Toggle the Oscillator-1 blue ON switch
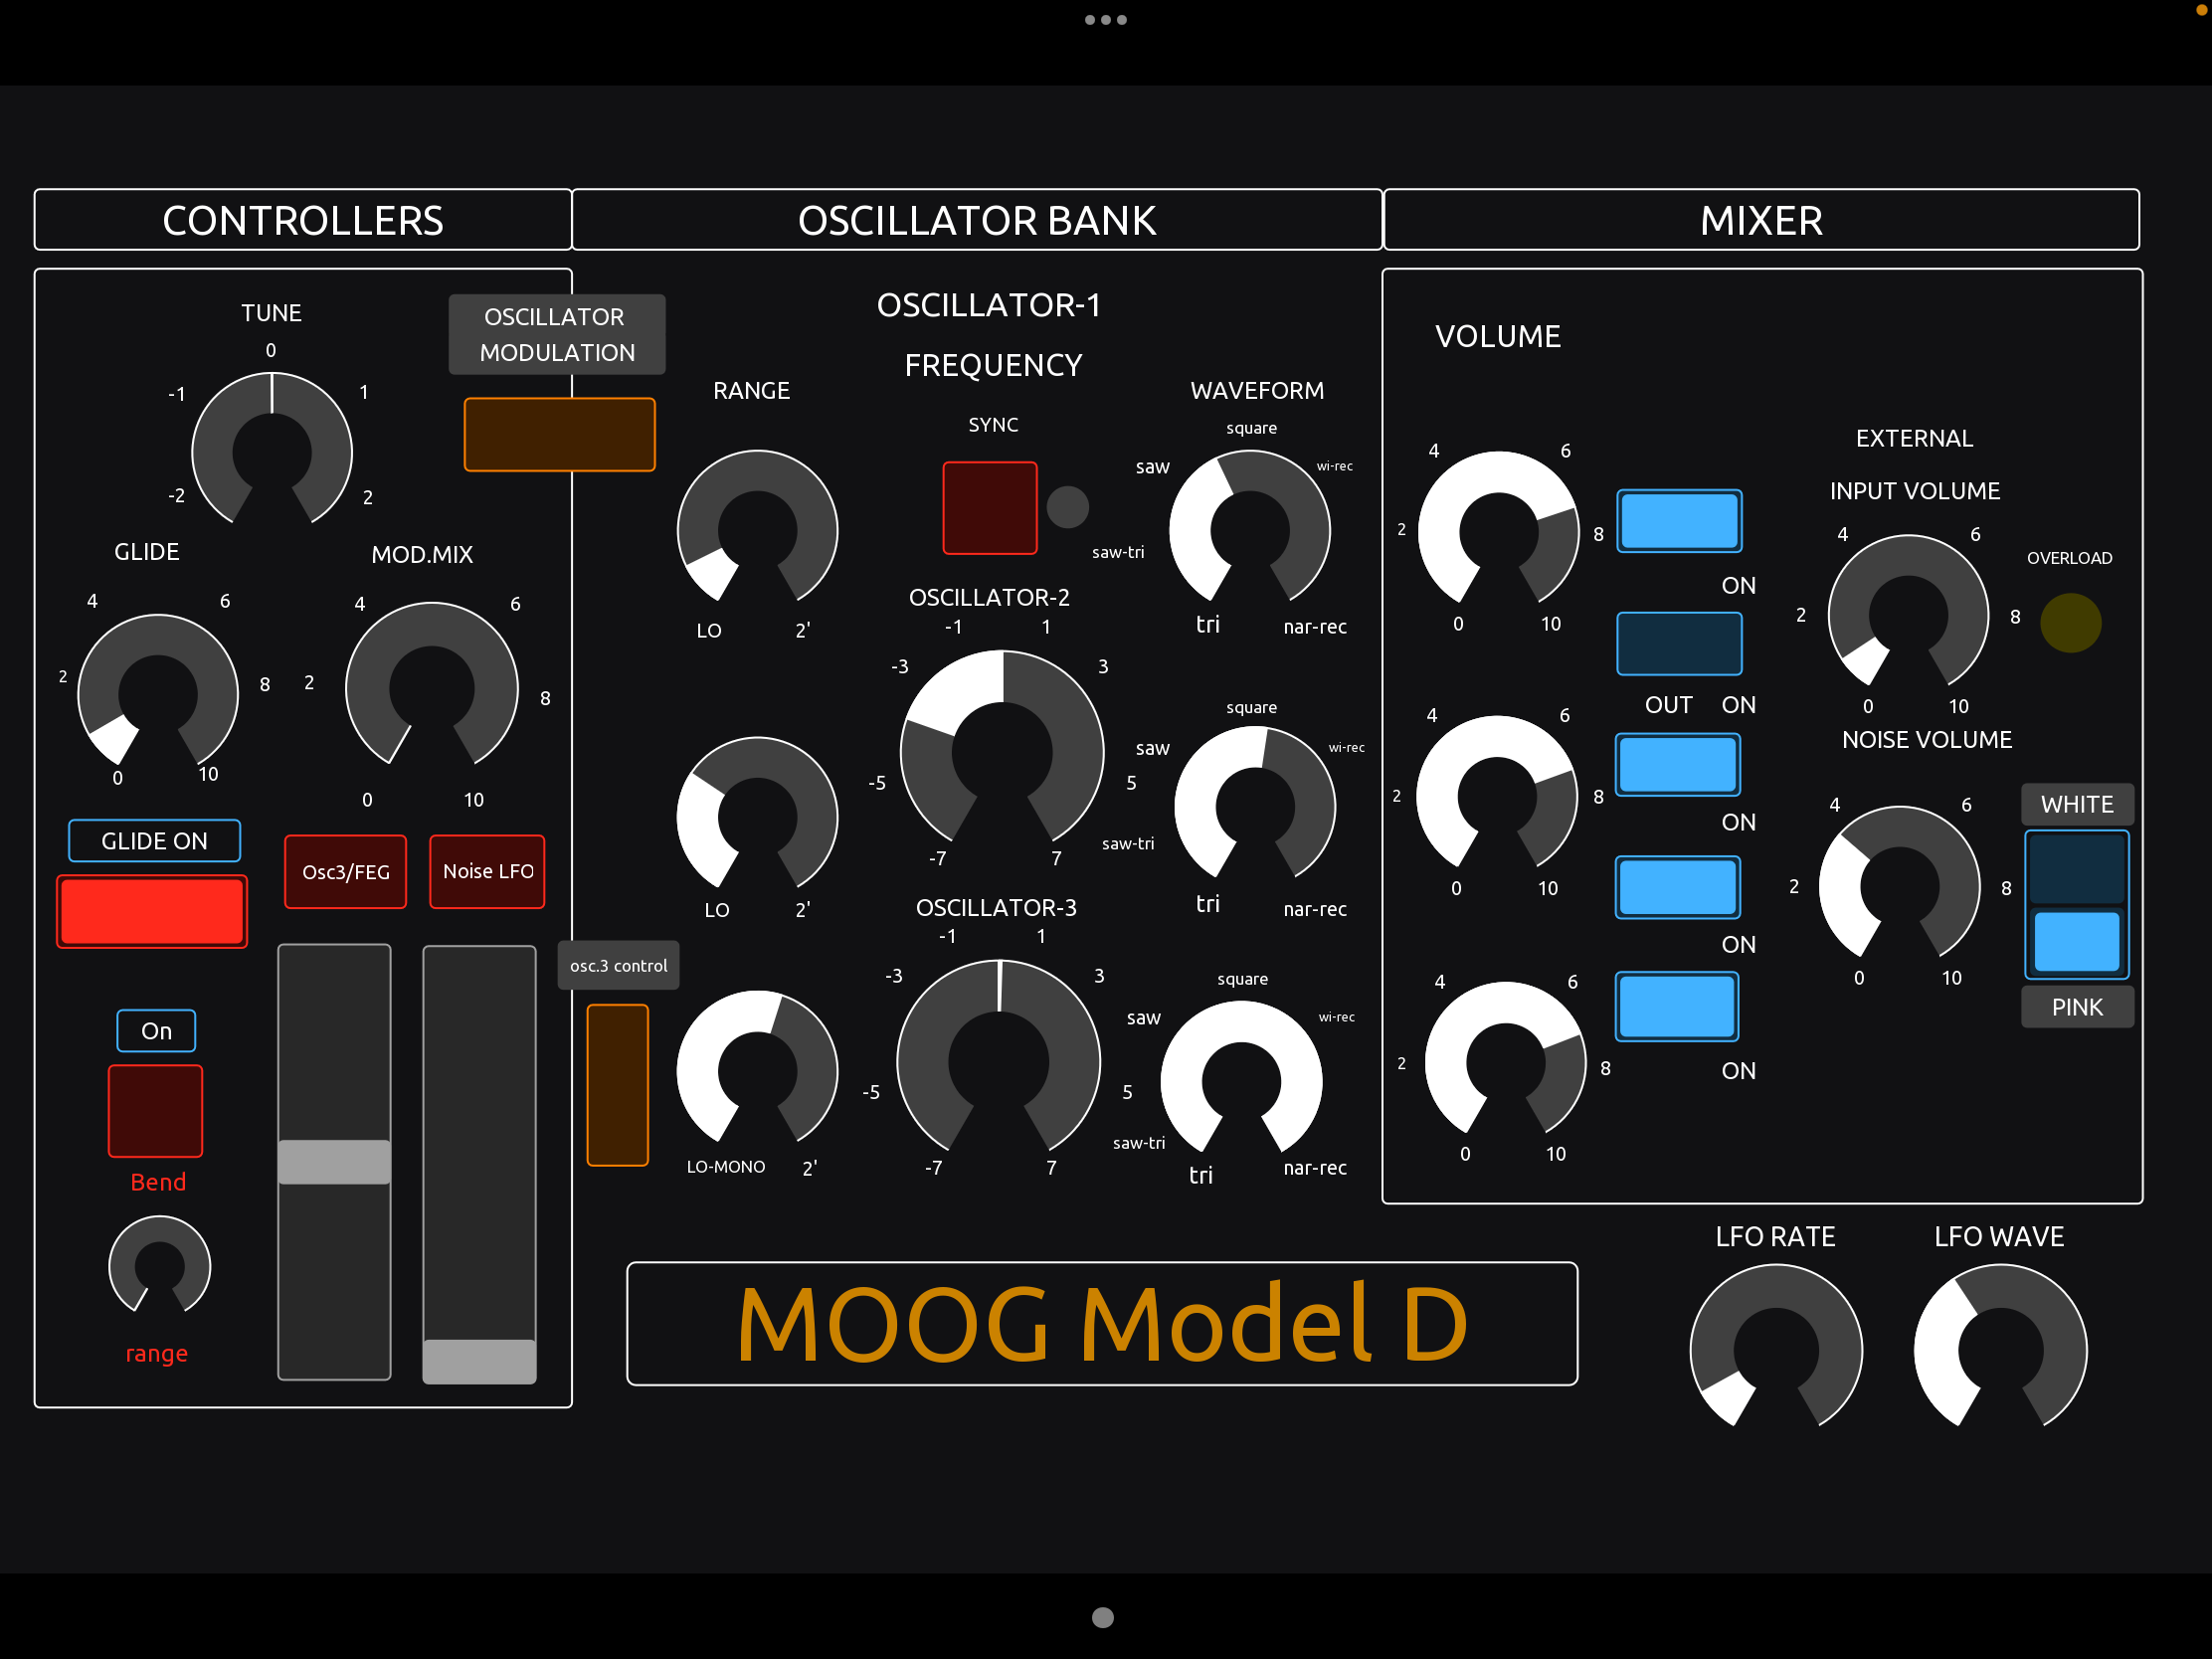 (x=1679, y=521)
